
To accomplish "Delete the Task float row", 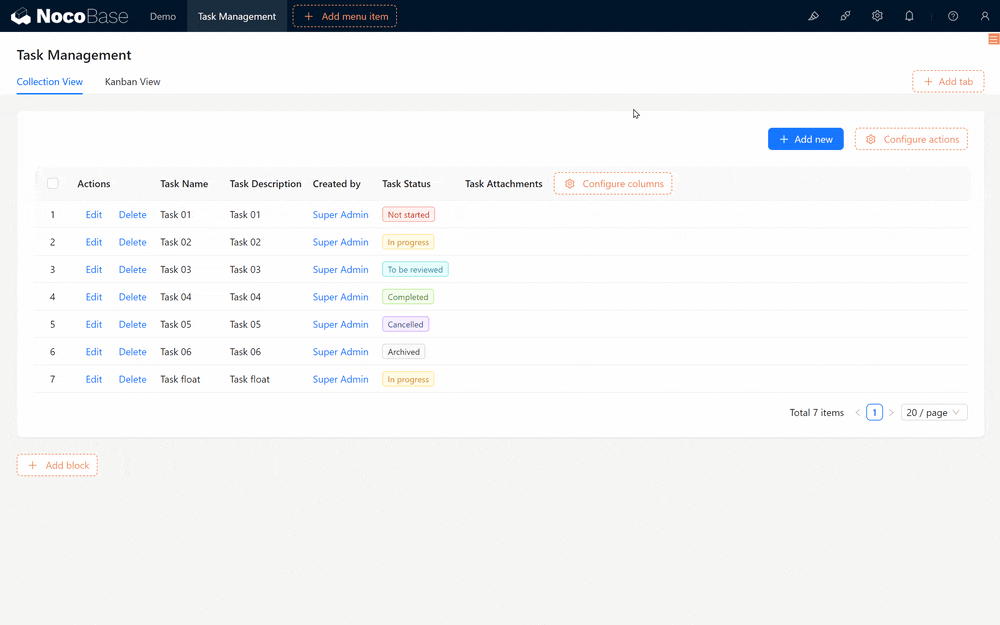I will [x=133, y=379].
